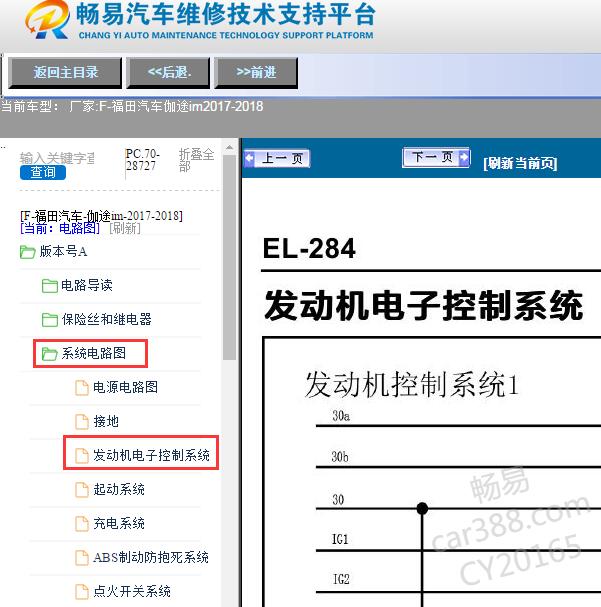Click the 当前车型 vehicle info text
This screenshot has height=607, width=601.
(x=132, y=106)
